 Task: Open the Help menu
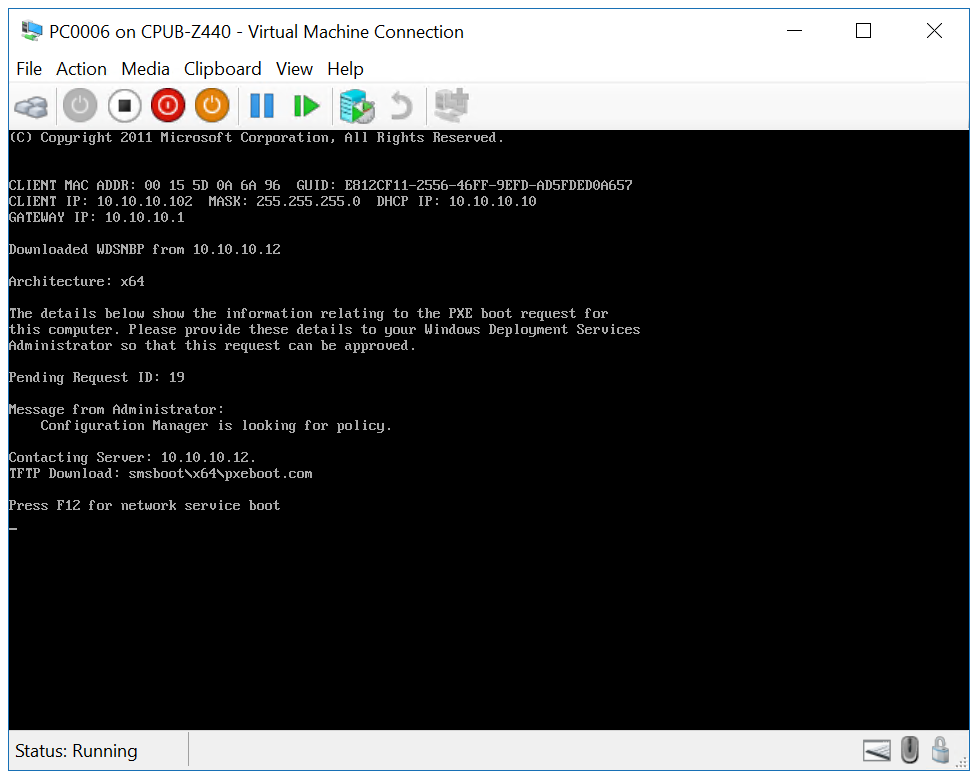click(x=345, y=69)
